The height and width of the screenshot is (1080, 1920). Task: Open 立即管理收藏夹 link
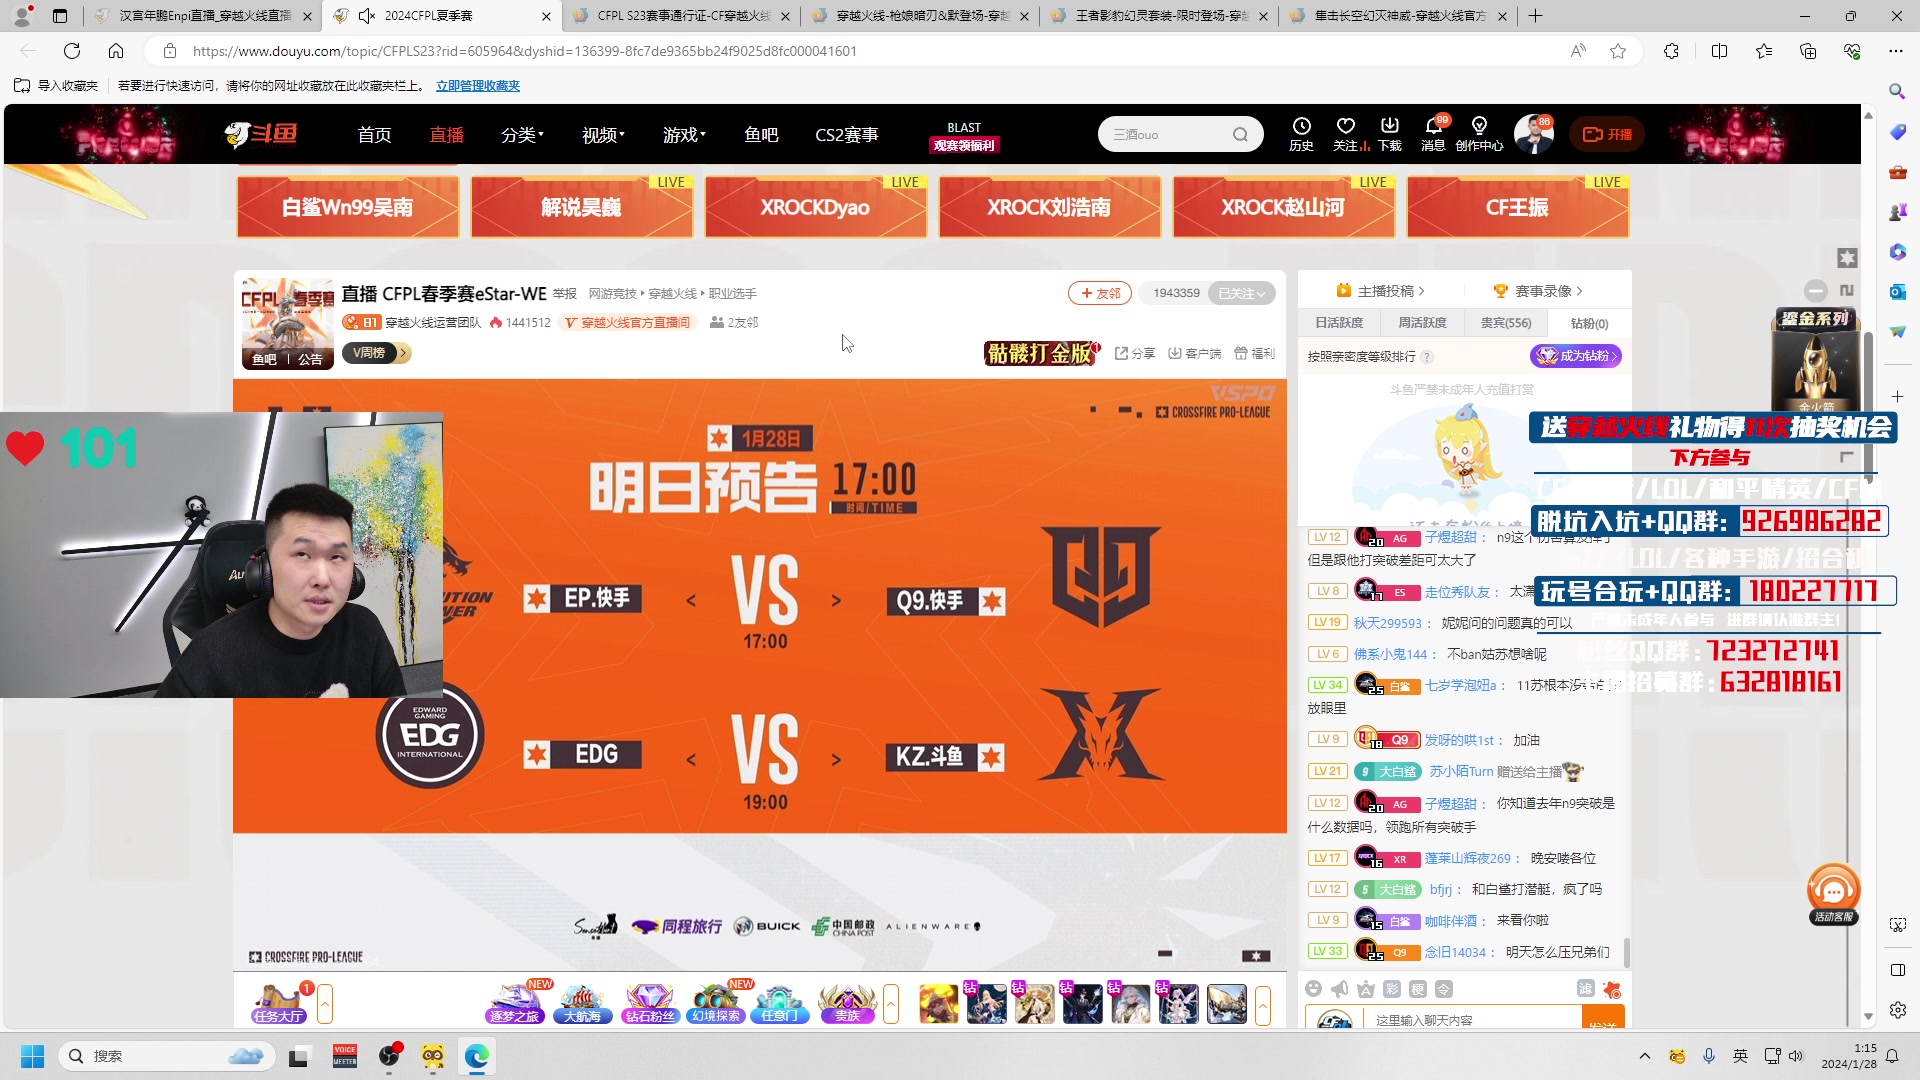coord(478,86)
